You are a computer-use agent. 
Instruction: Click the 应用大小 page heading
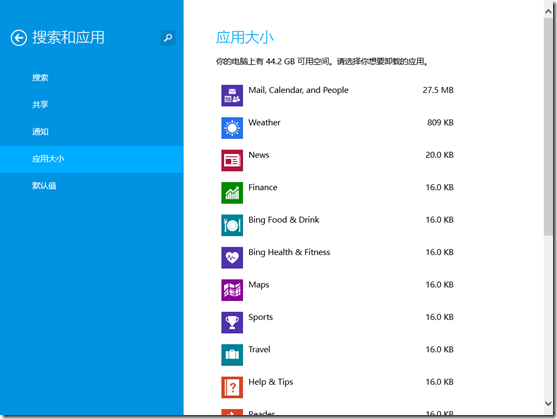245,38
